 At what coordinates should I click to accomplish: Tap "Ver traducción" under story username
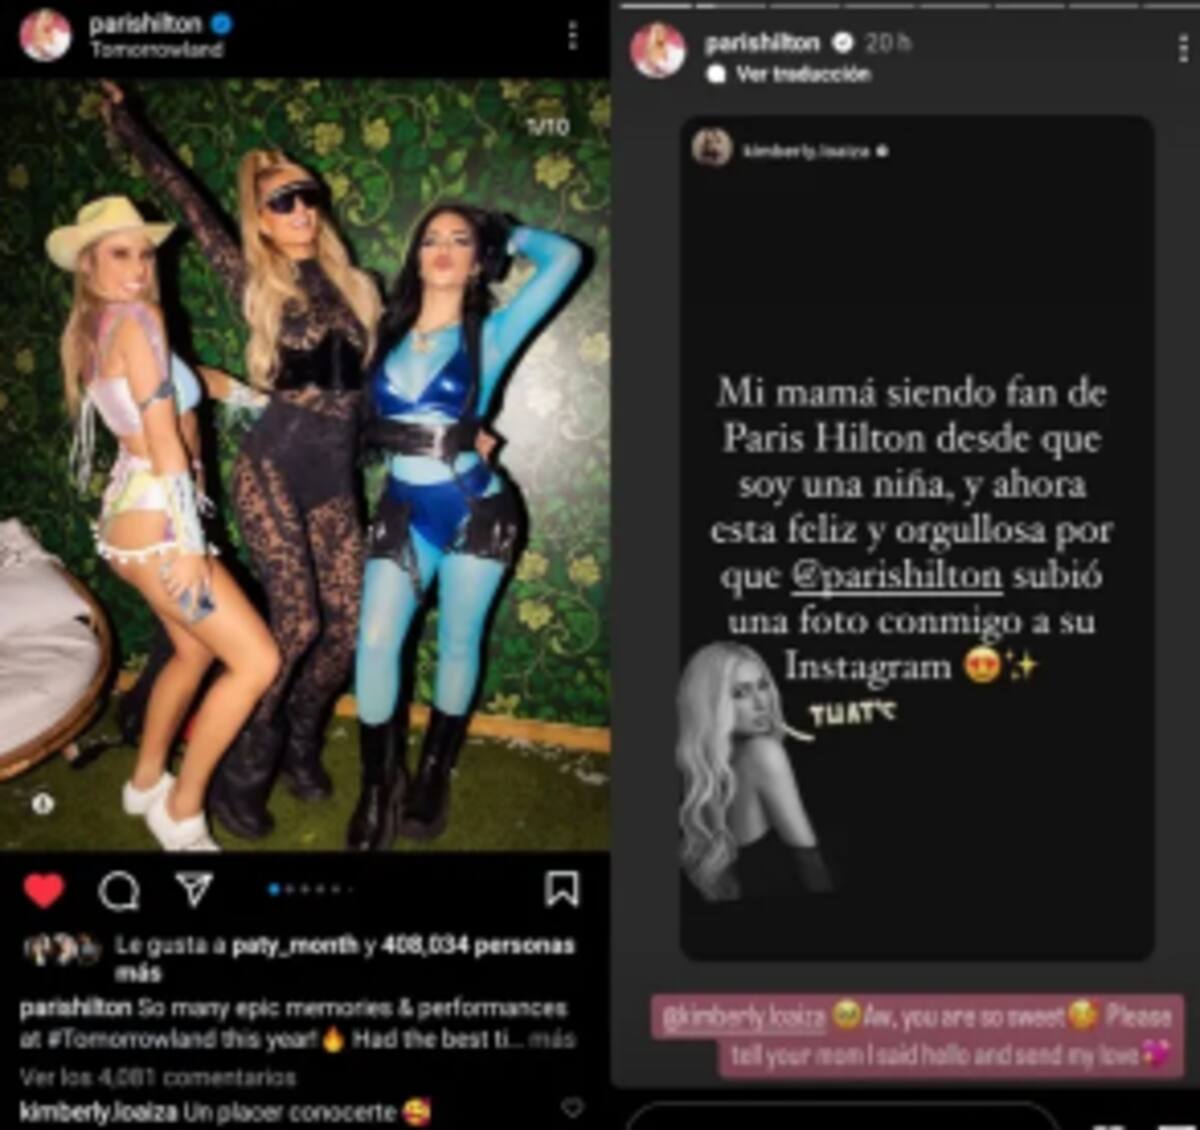(803, 74)
